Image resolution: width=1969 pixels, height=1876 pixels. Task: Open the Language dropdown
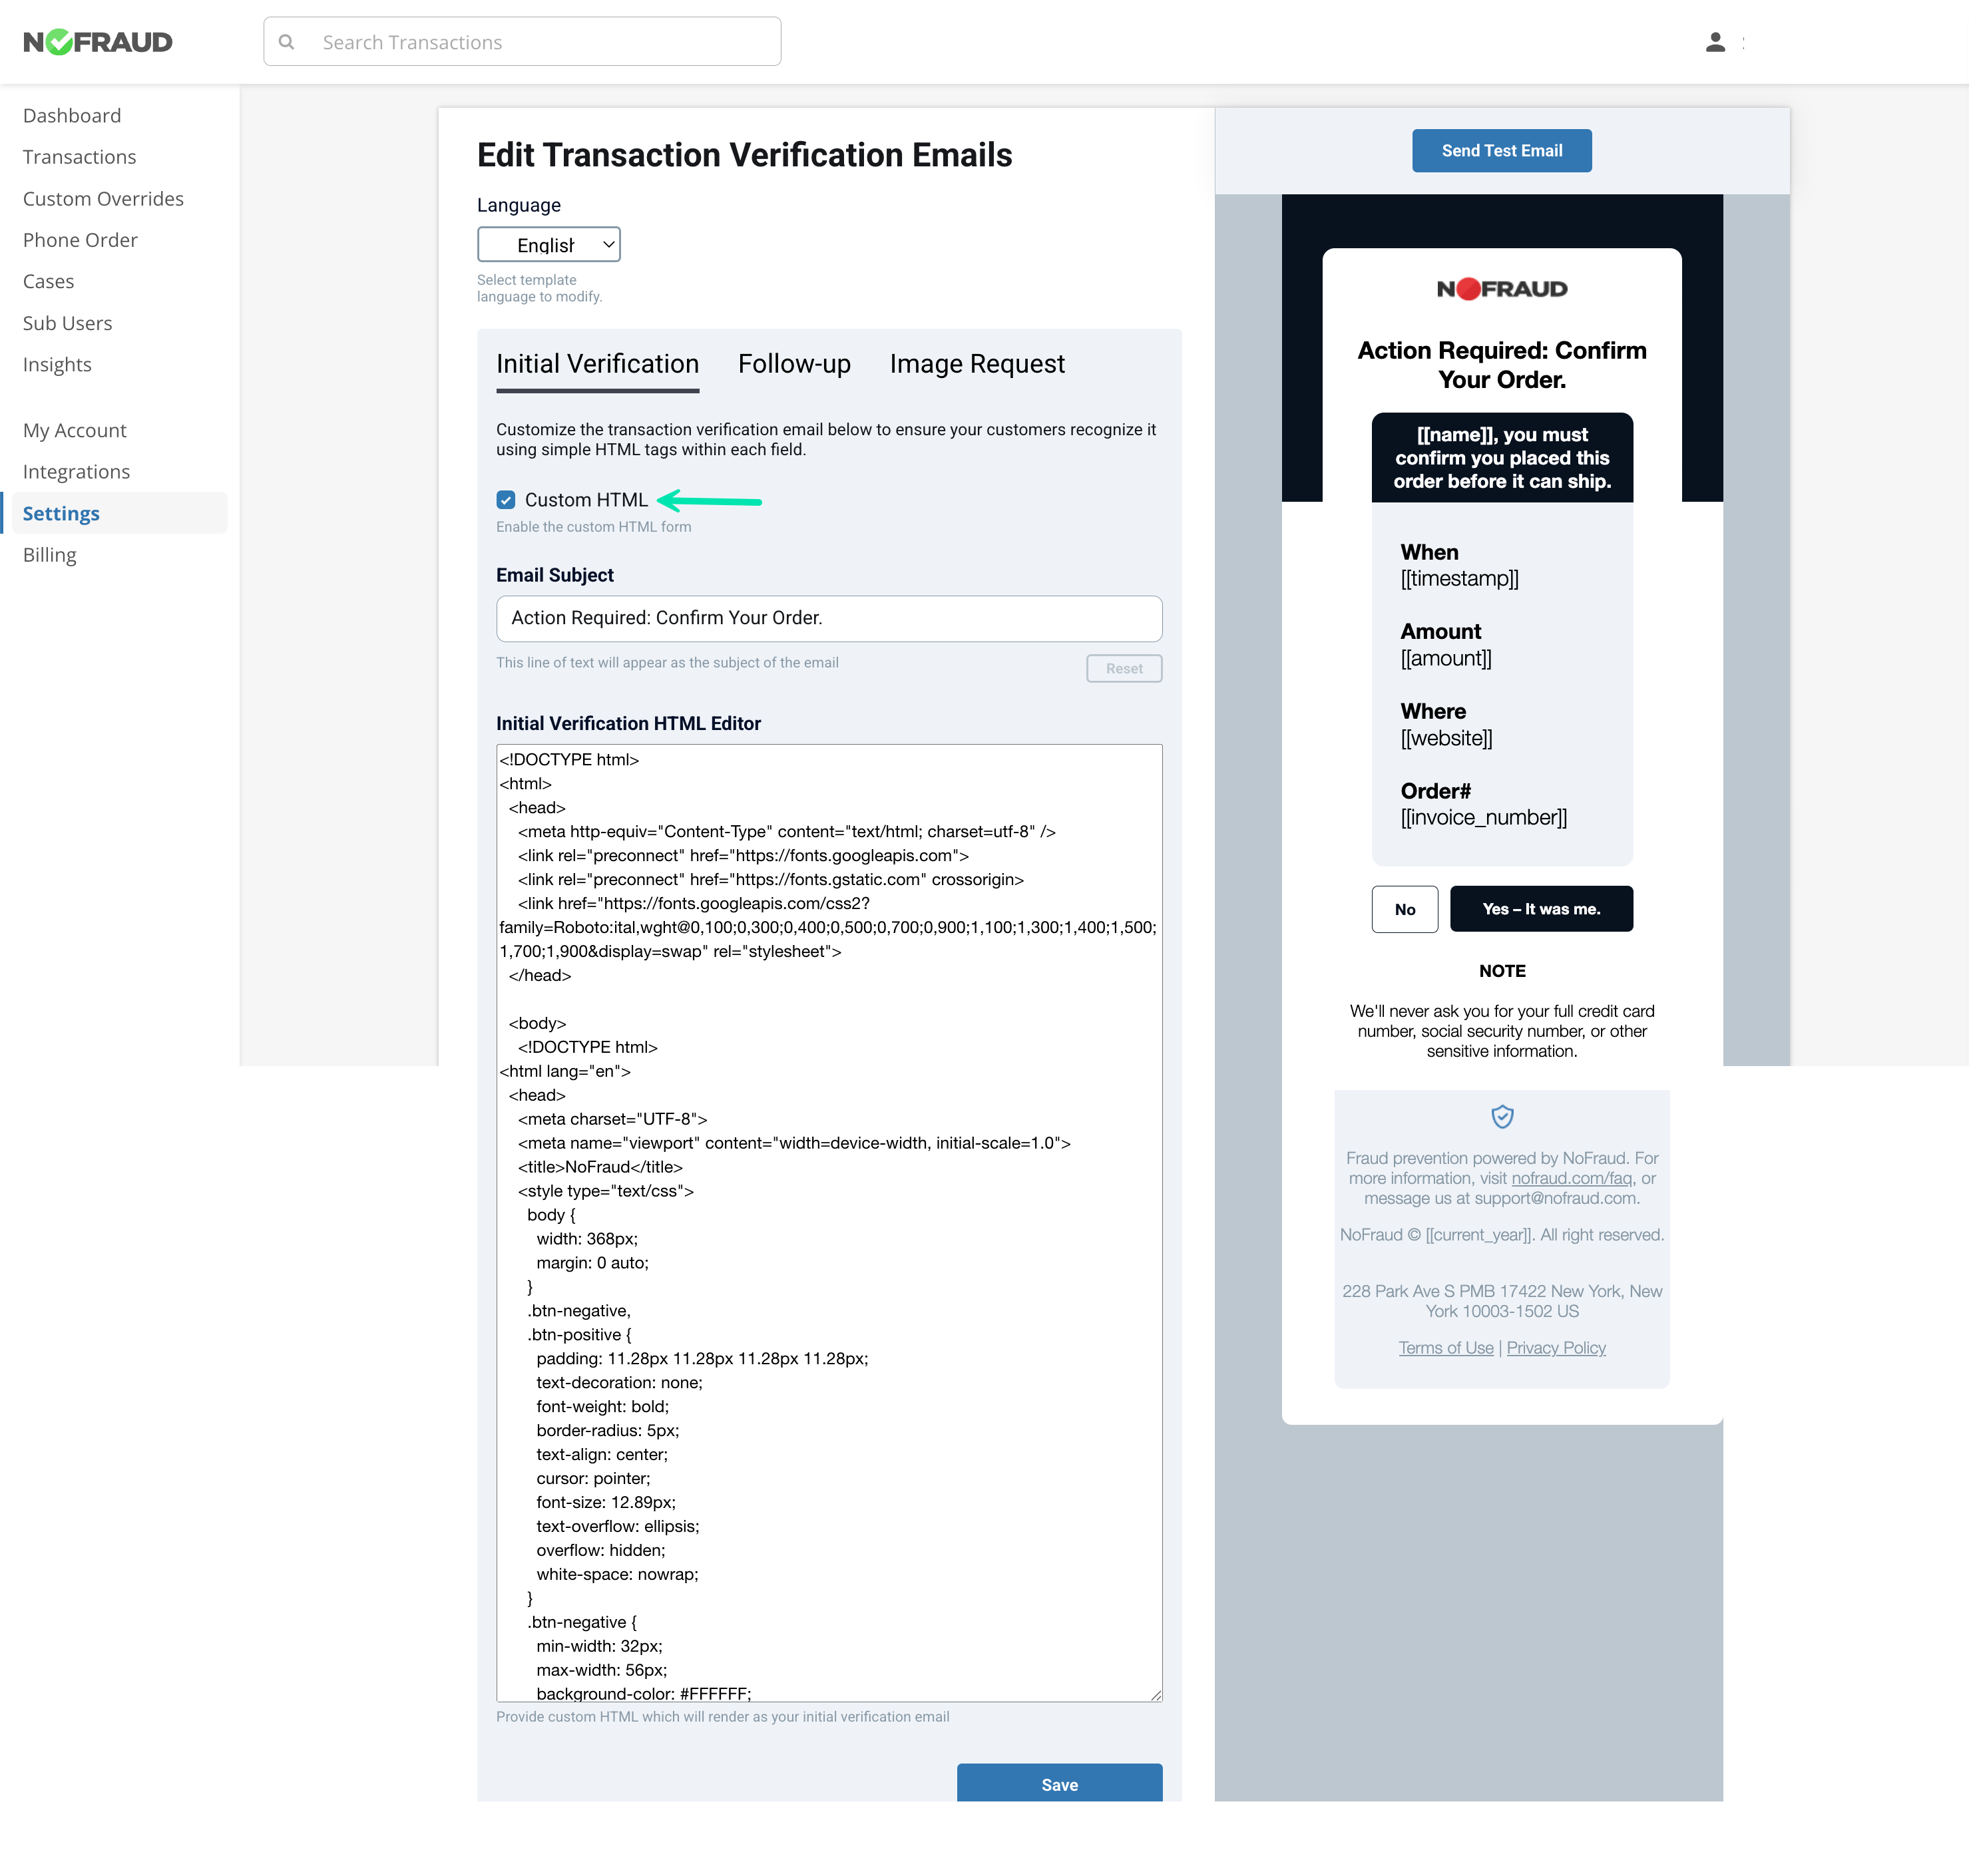(x=549, y=245)
